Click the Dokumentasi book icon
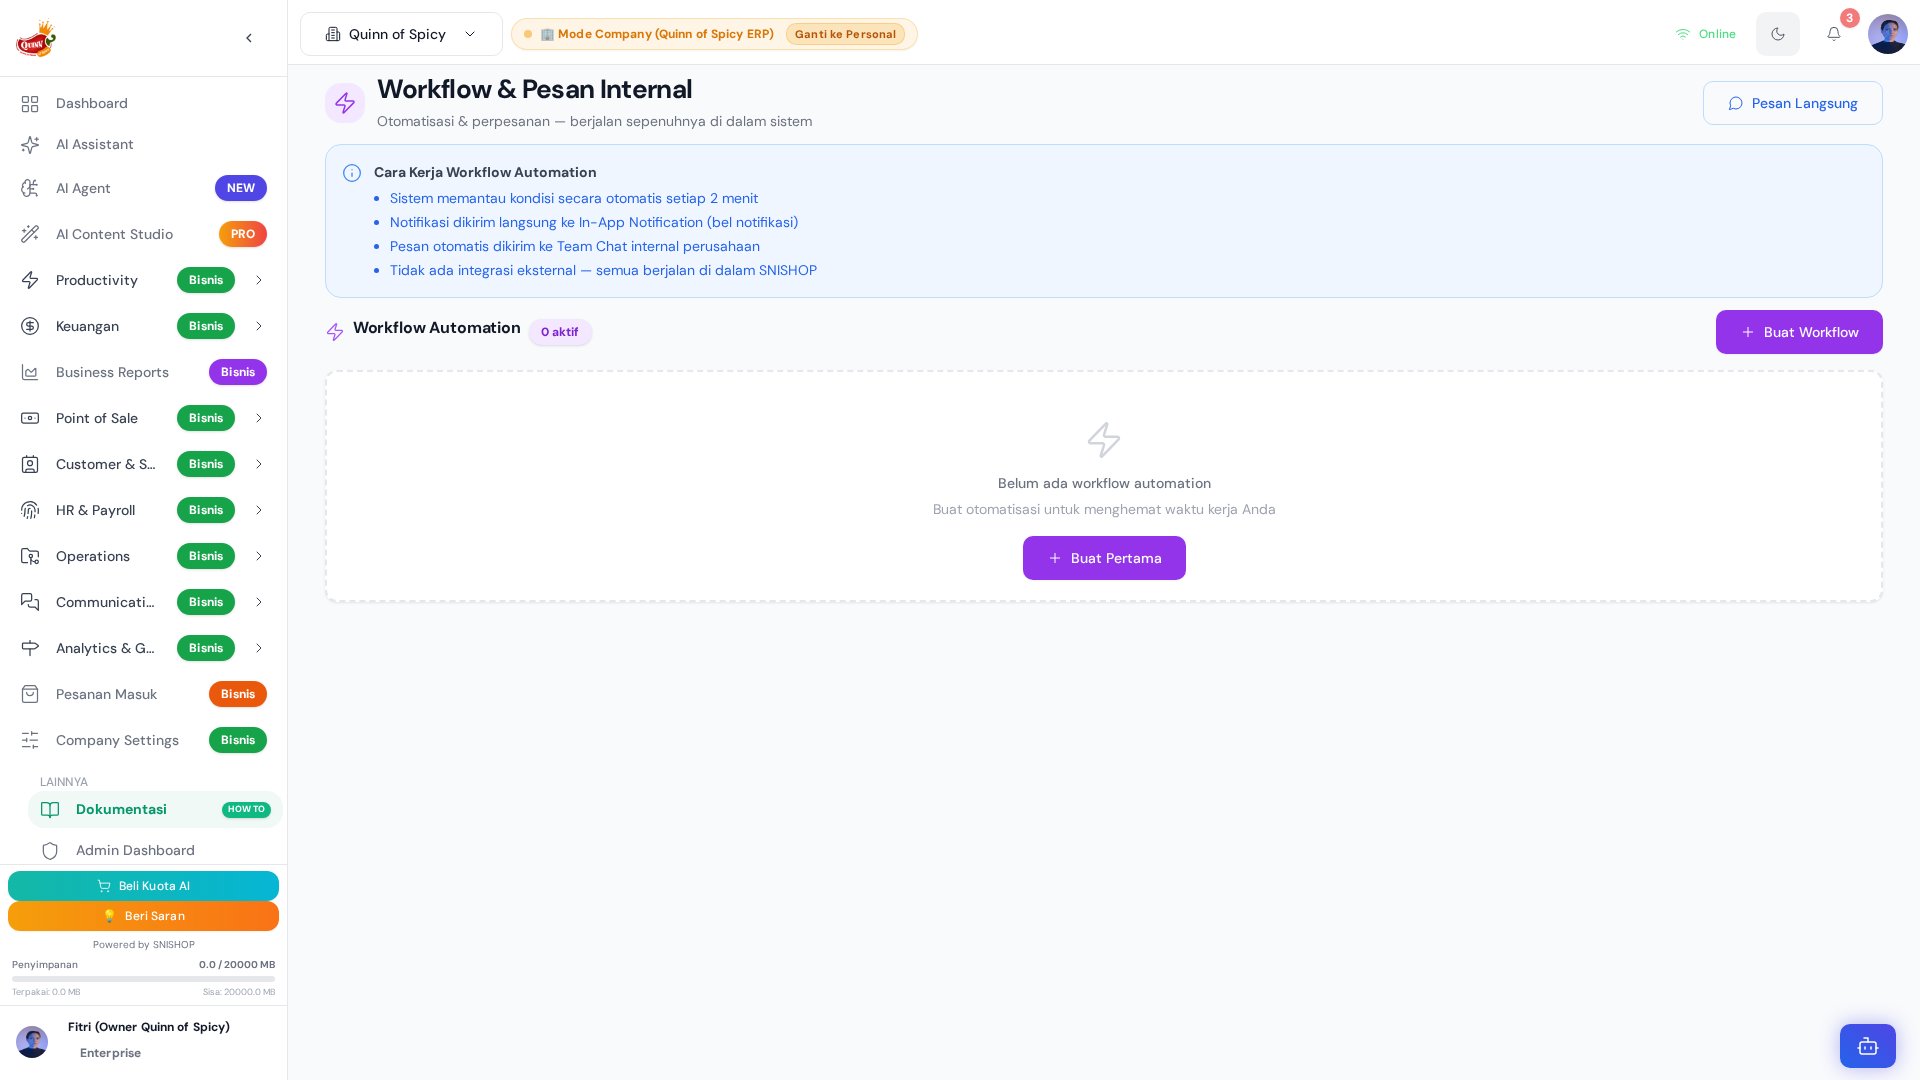 click(x=50, y=810)
